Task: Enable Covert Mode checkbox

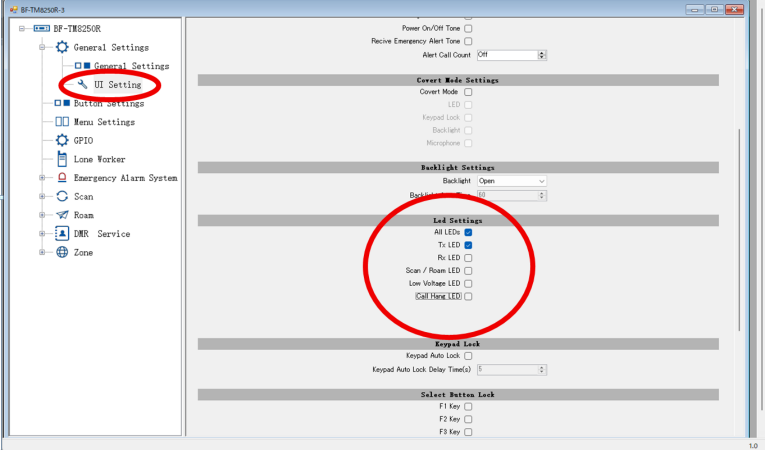Action: pyautogui.click(x=468, y=92)
